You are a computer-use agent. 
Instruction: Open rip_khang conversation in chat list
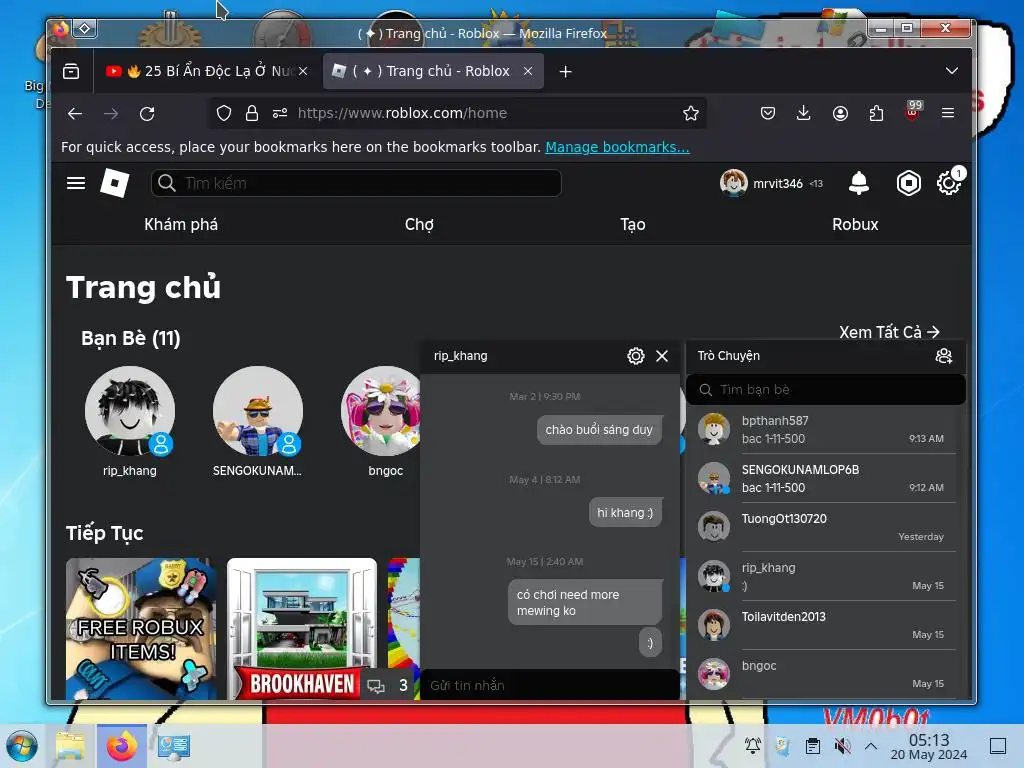[826, 577]
